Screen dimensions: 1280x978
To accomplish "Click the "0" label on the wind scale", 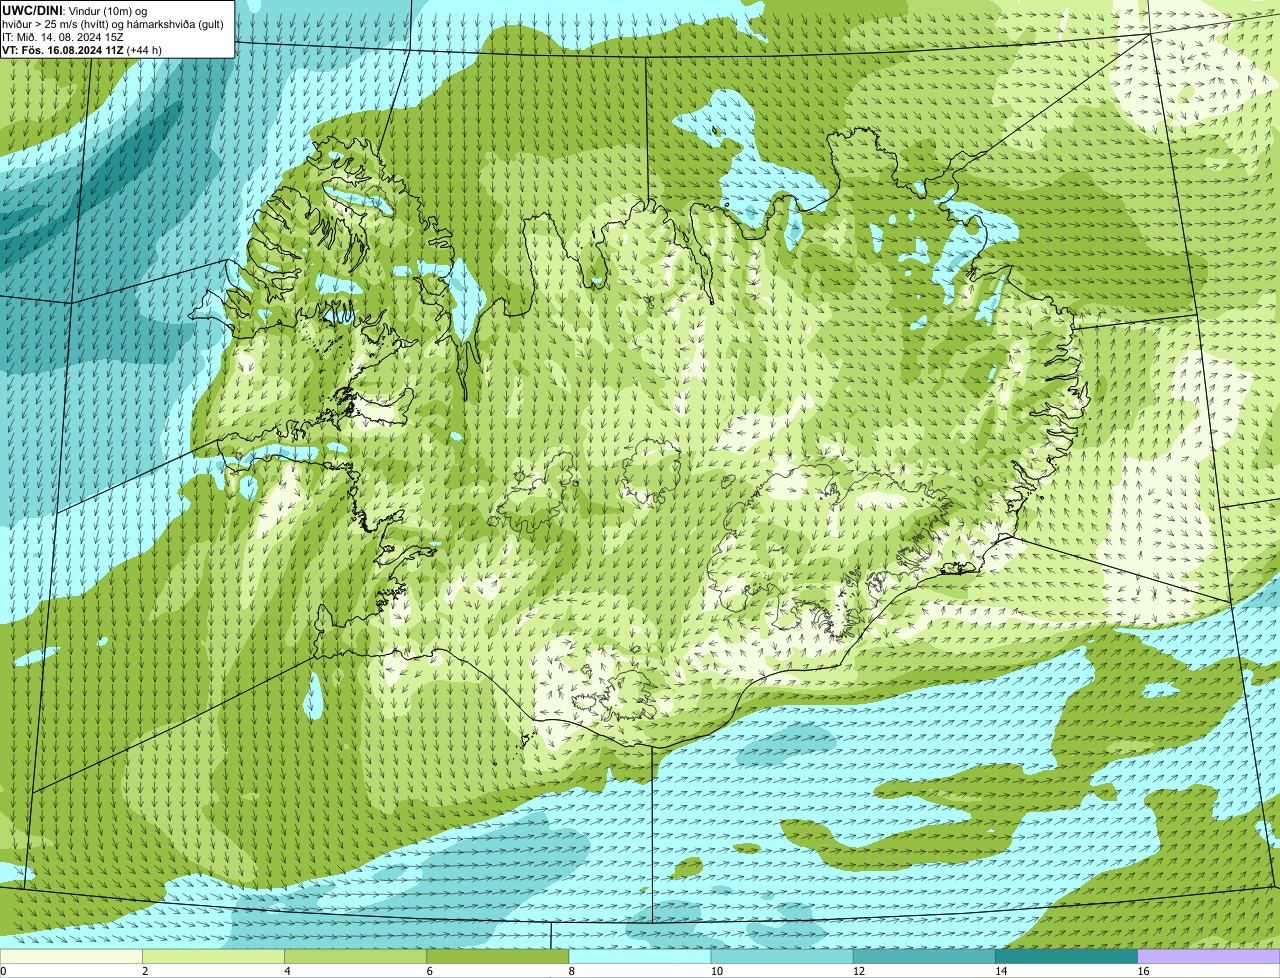I will (x=4, y=971).
